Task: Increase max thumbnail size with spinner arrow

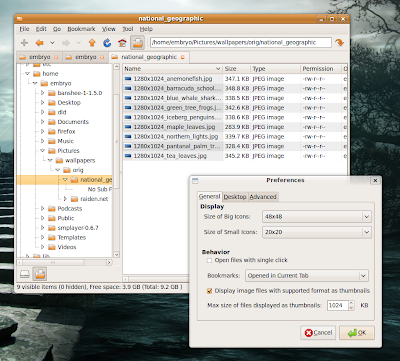Action: (351, 303)
